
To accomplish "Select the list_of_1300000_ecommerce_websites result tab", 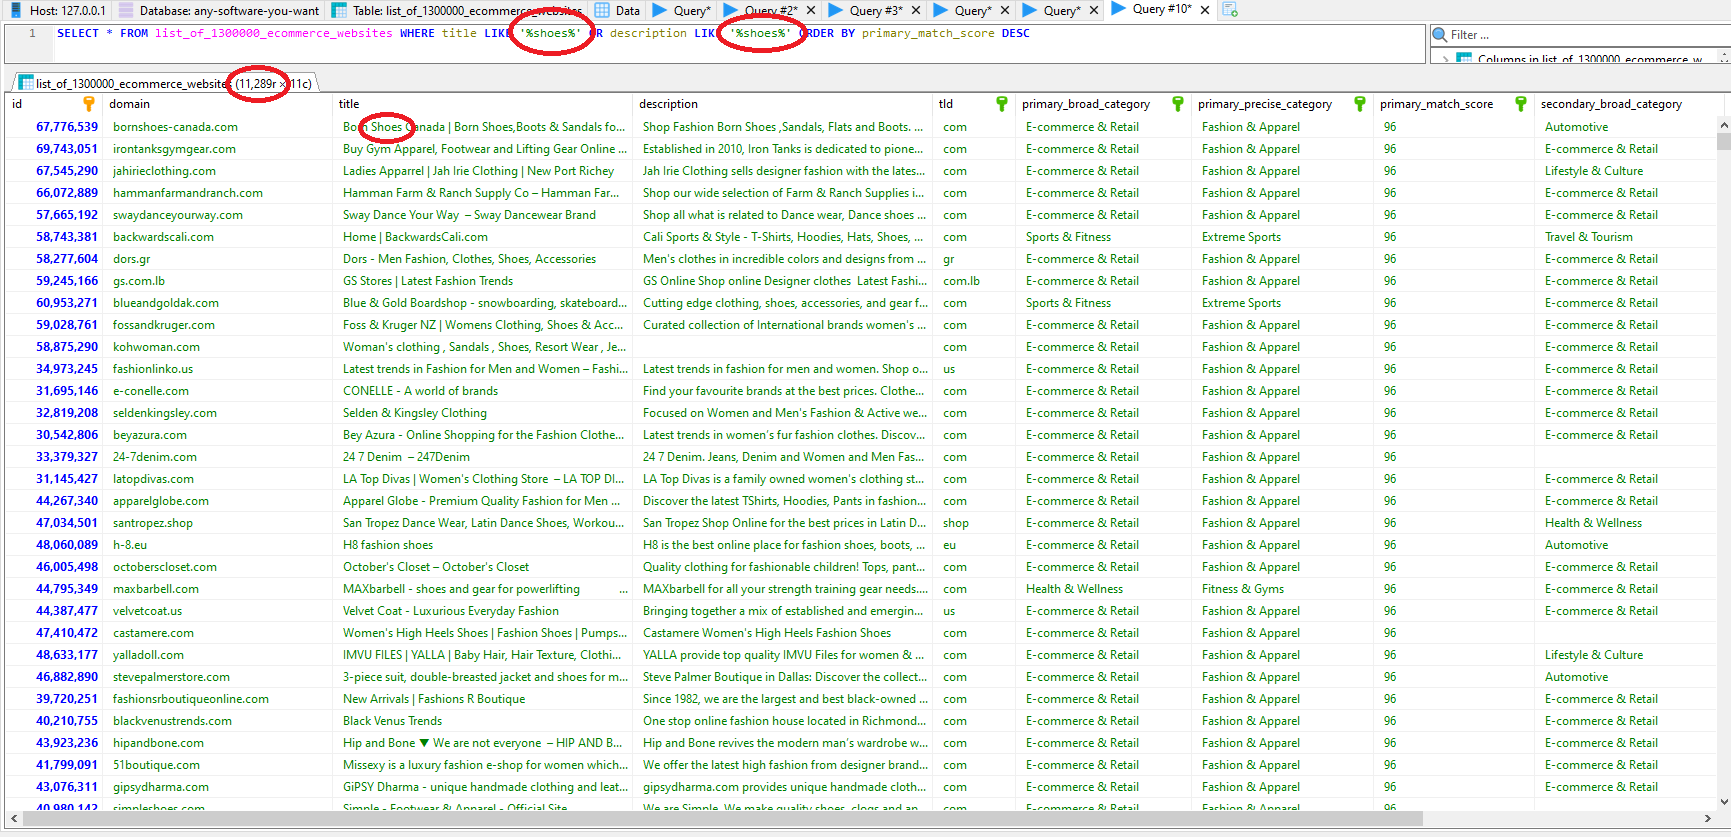I will (x=165, y=83).
